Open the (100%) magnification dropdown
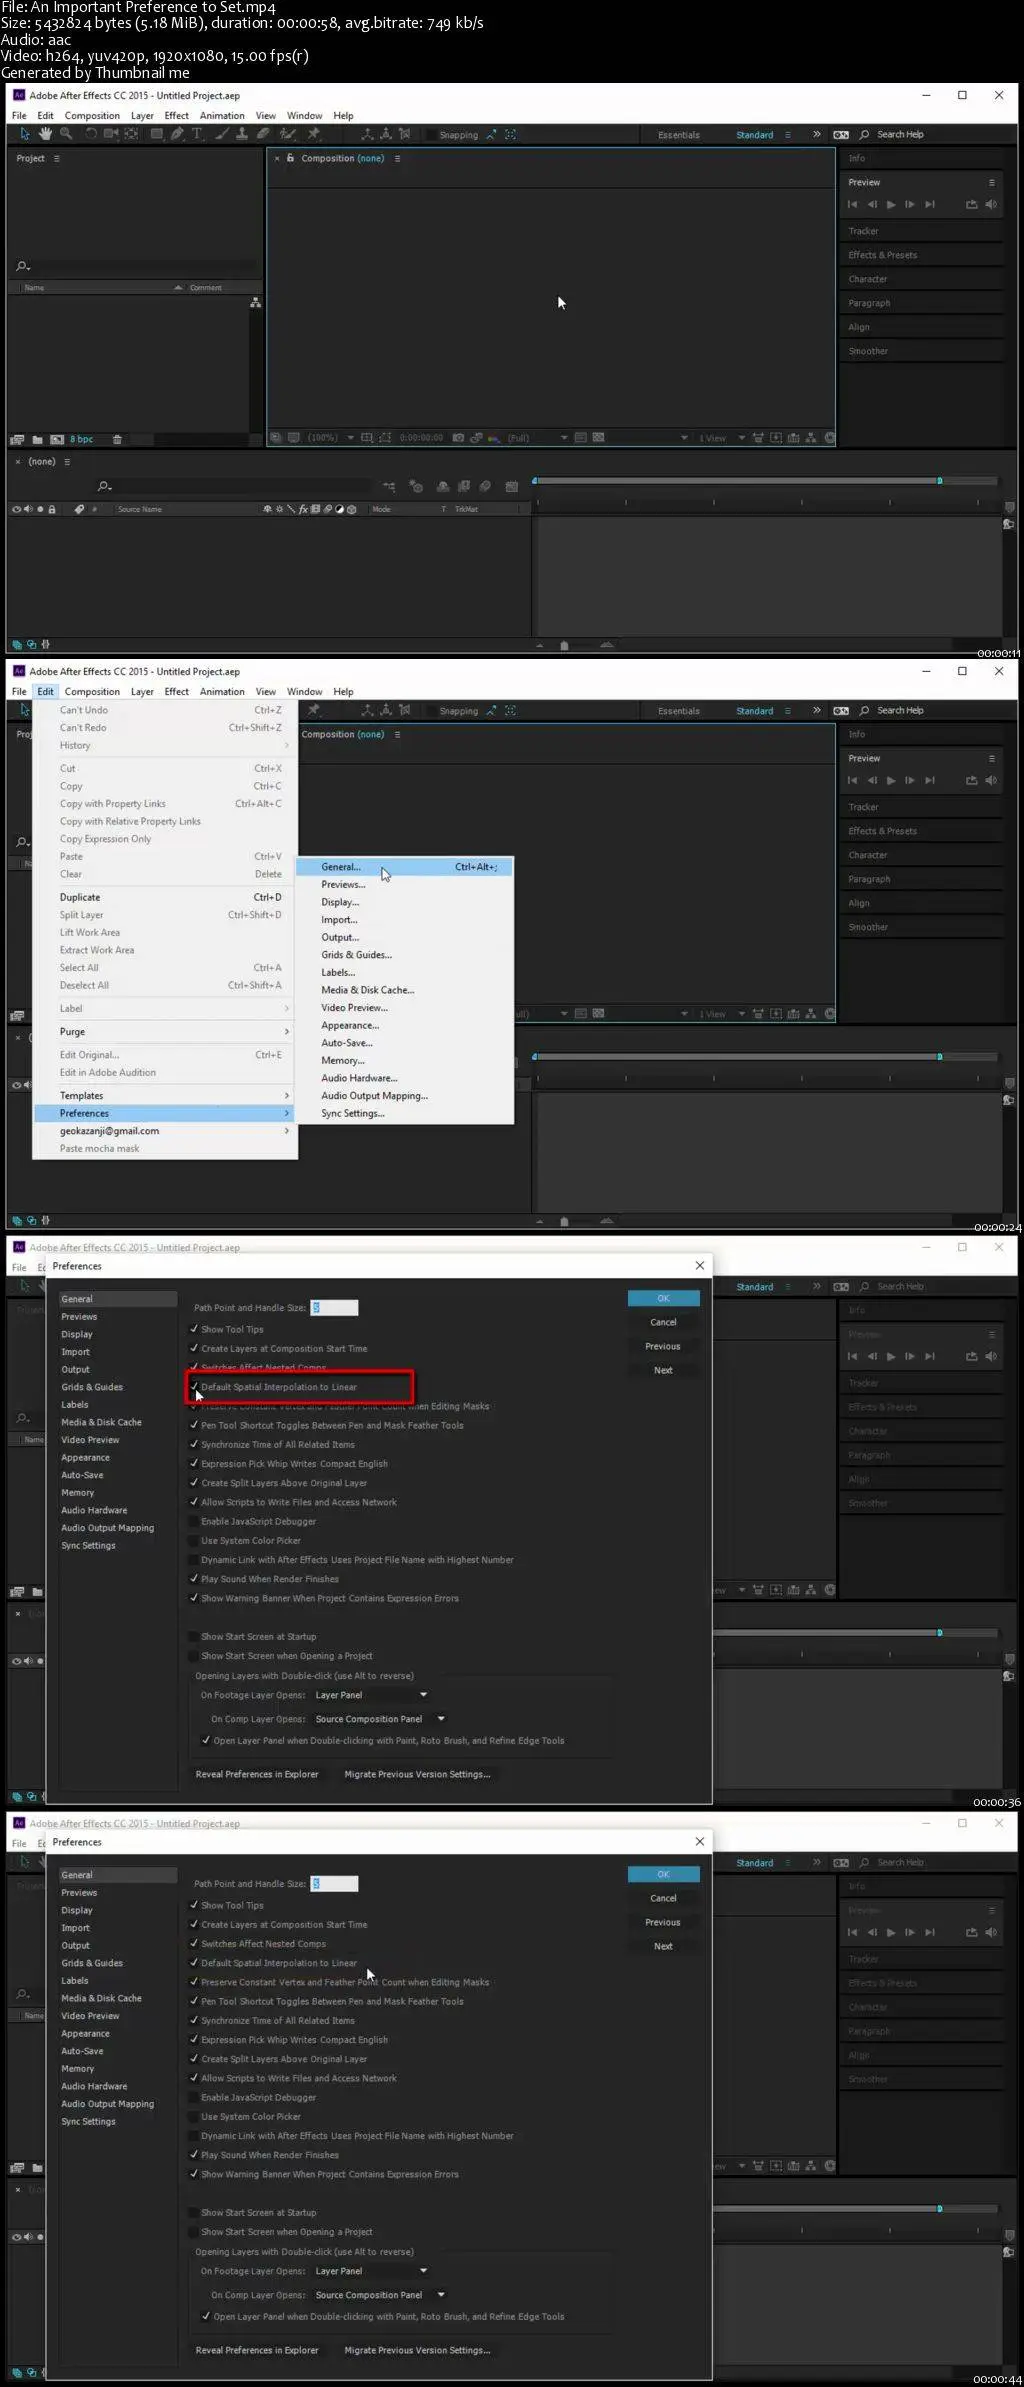This screenshot has width=1024, height=2387. [330, 438]
